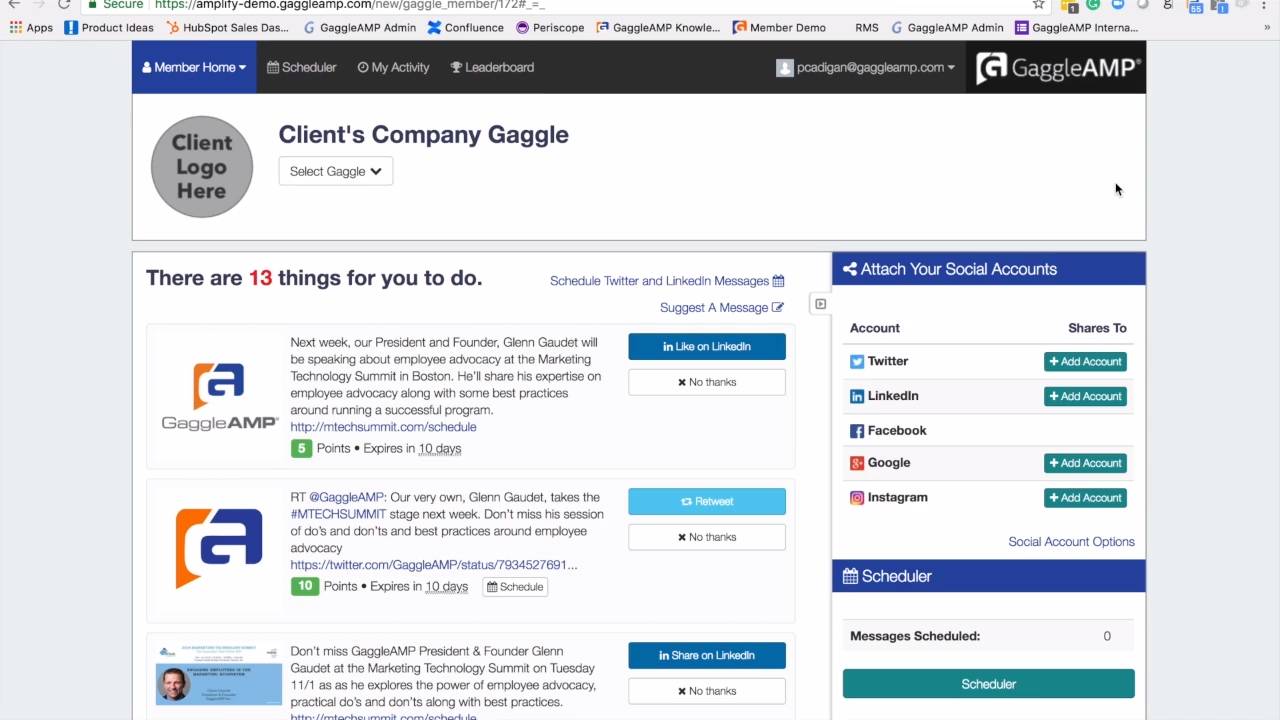
Task: Open the Leaderboard nav item
Action: click(x=492, y=67)
